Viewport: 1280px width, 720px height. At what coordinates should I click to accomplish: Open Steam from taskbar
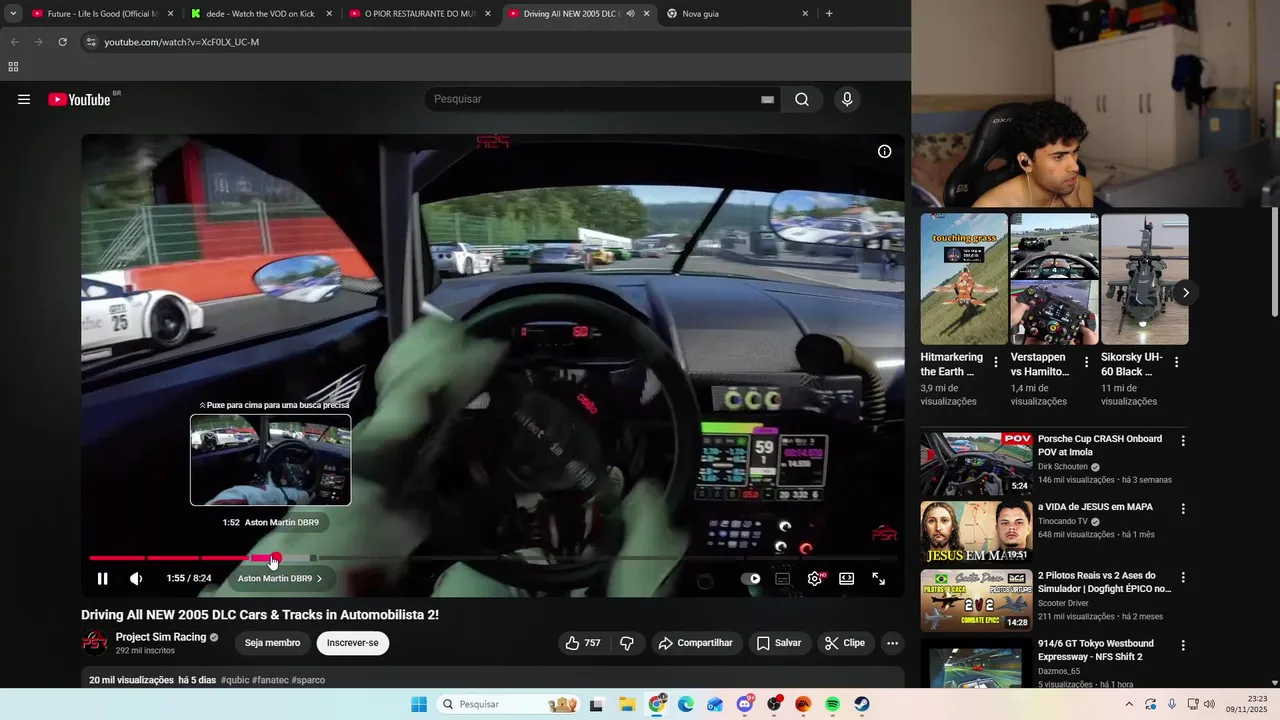(862, 704)
